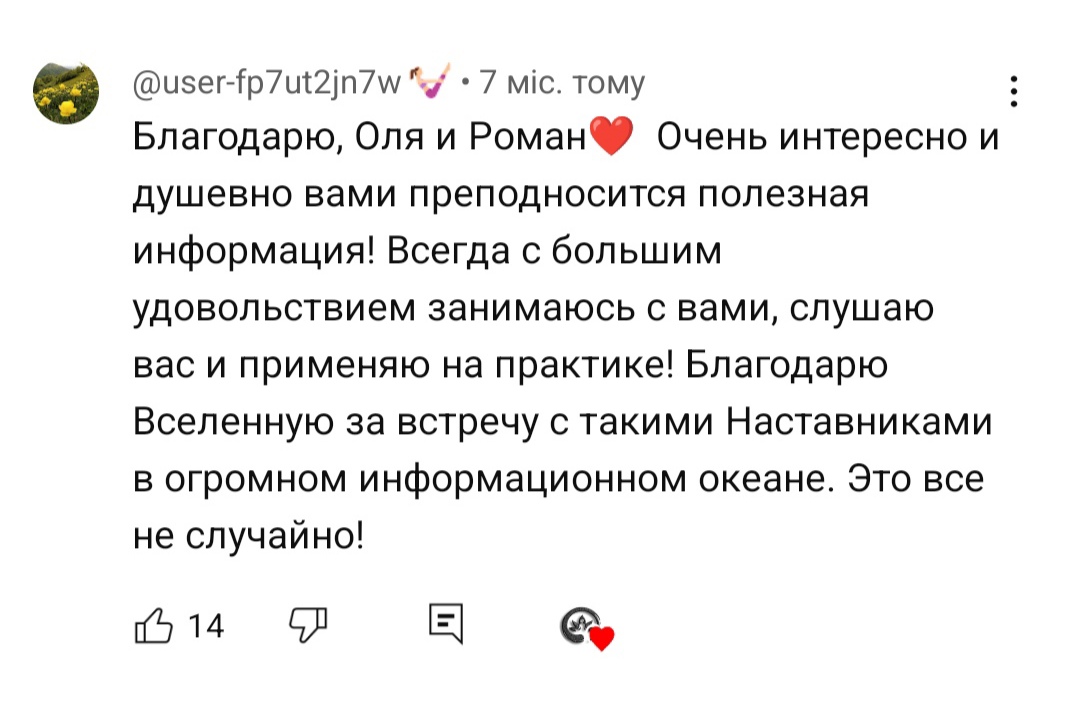Open the reply icon under the comment
This screenshot has height=704, width=1080.
pyautogui.click(x=444, y=625)
